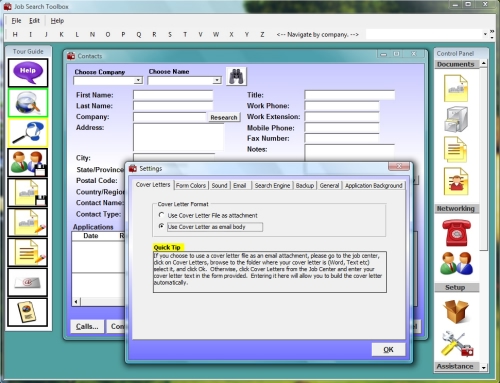Open the file cabinet icon in Control Panel
Viewport: 500px width, 383px height.
456,119
